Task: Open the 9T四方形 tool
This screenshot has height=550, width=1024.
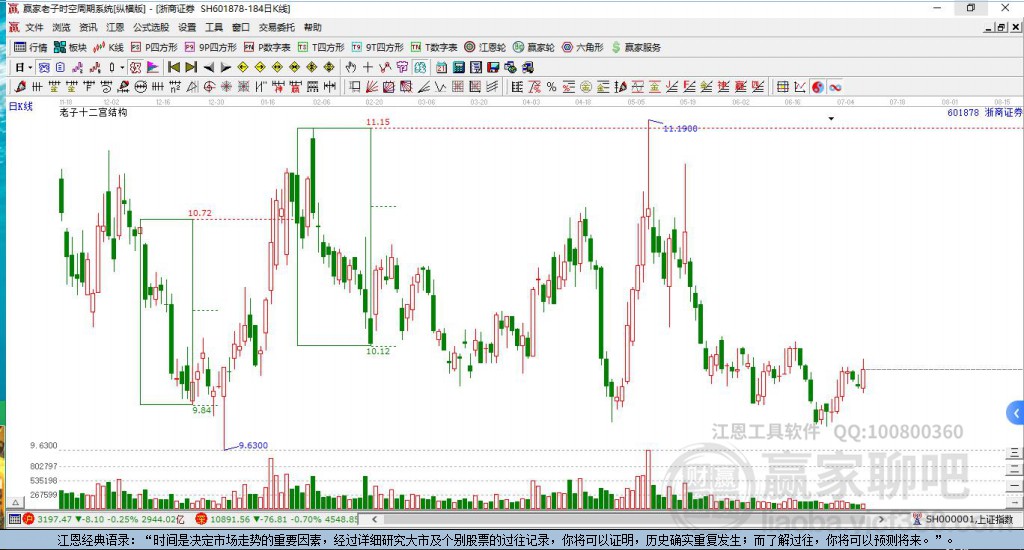Action: tap(377, 48)
